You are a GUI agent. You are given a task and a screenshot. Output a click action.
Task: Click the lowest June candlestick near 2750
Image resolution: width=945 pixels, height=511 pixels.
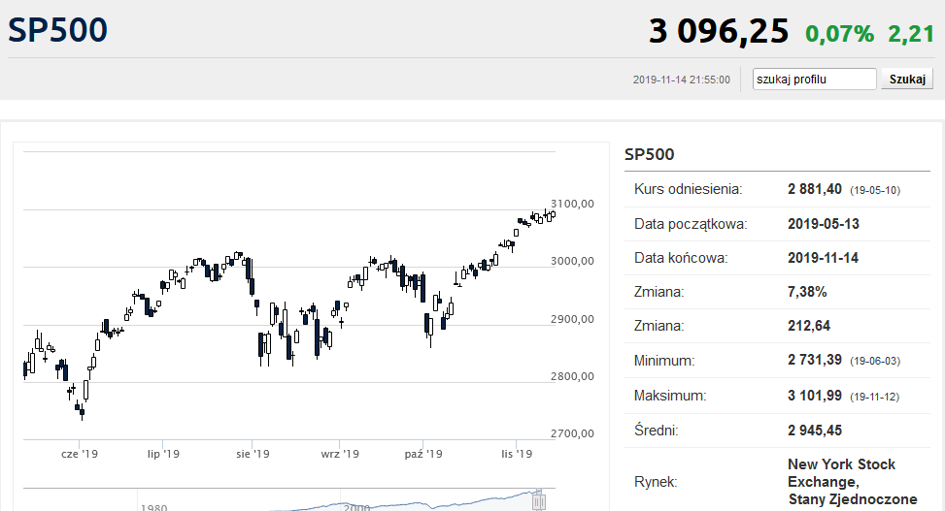pyautogui.click(x=82, y=412)
